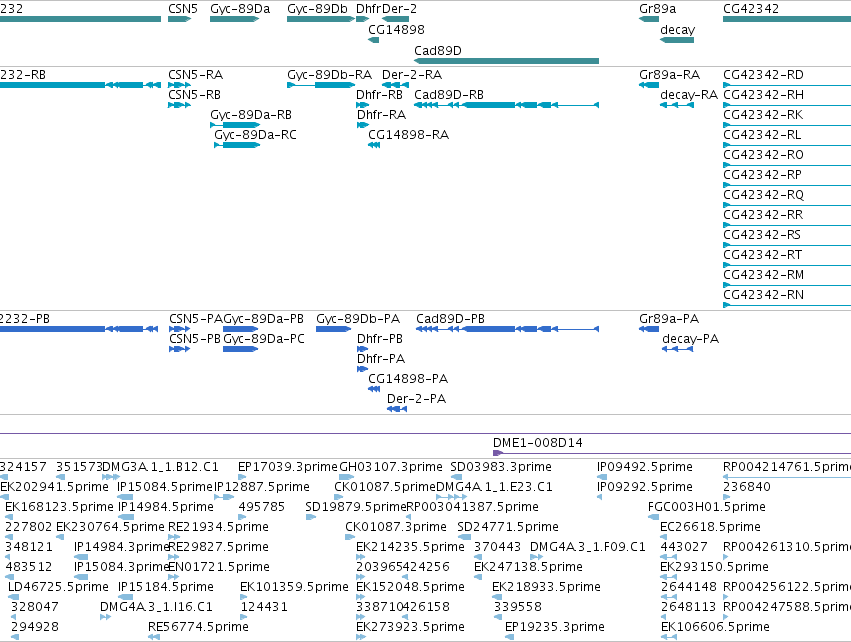Select the CSN5-PA protein label
The image size is (851, 642).
tap(196, 319)
